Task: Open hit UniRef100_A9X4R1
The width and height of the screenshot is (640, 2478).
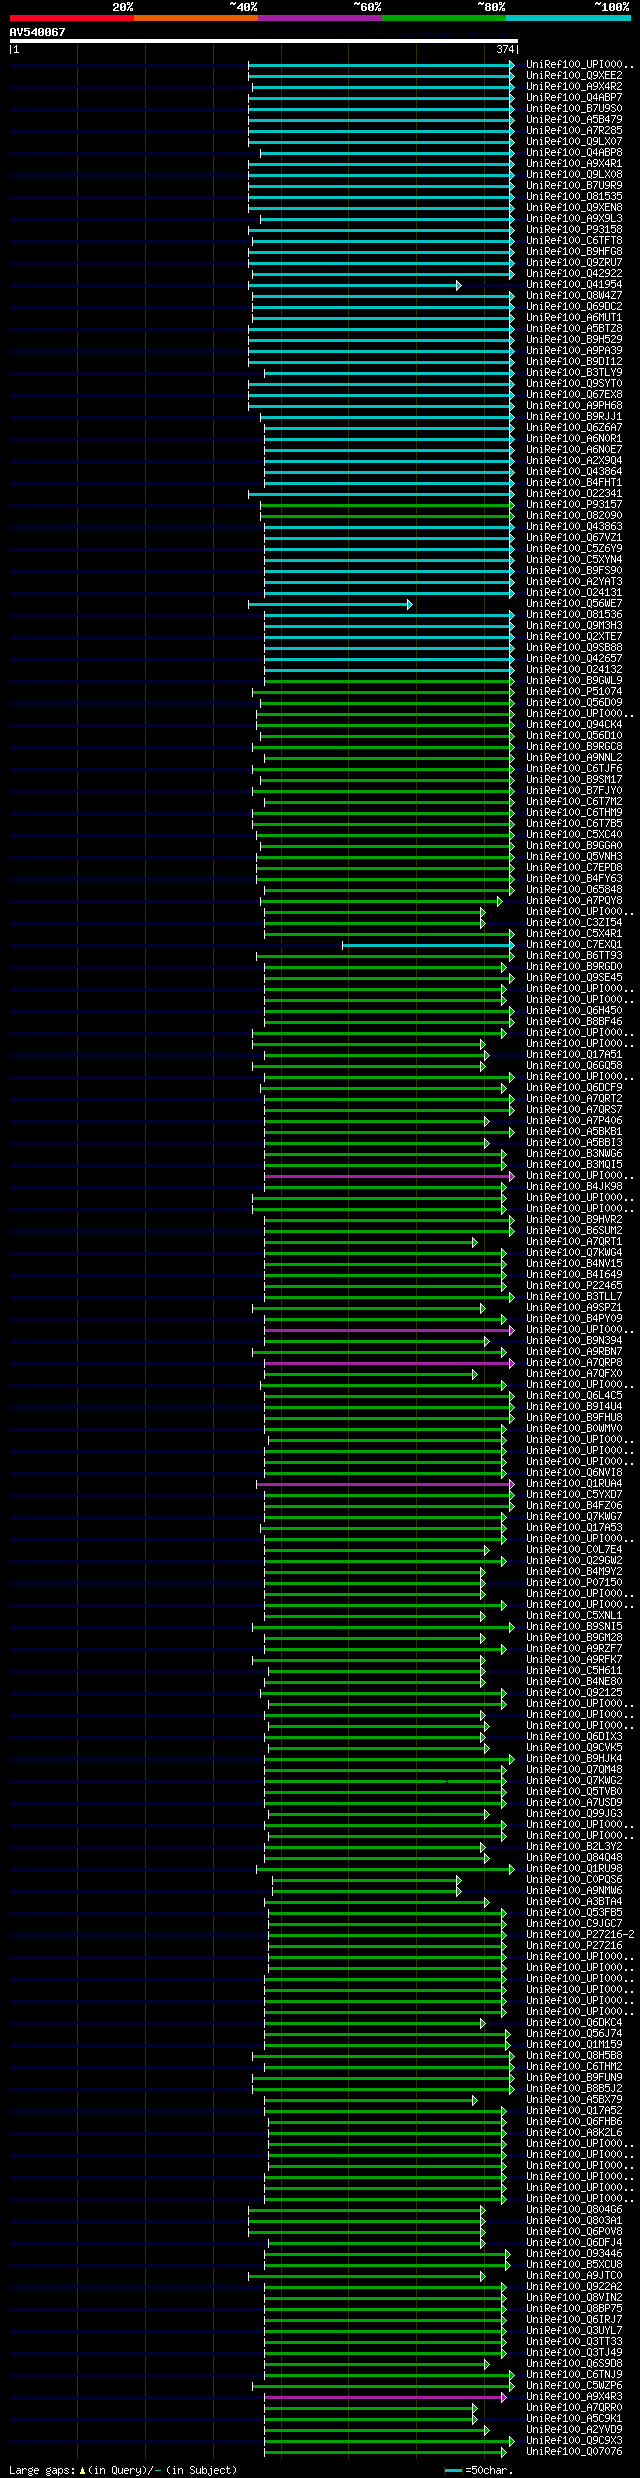Action: click(x=574, y=163)
